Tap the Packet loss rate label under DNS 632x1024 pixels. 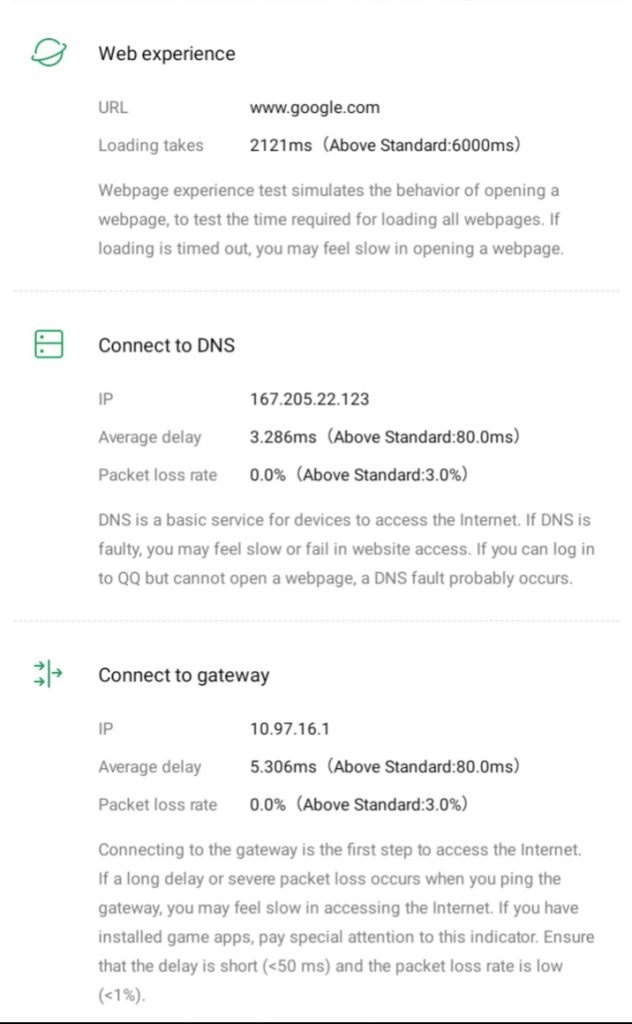pos(157,475)
